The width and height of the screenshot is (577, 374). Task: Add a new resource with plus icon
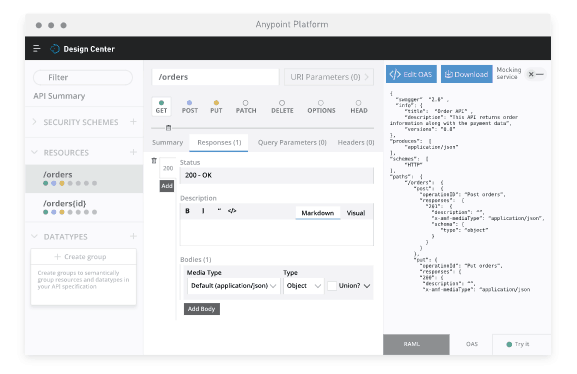point(133,152)
